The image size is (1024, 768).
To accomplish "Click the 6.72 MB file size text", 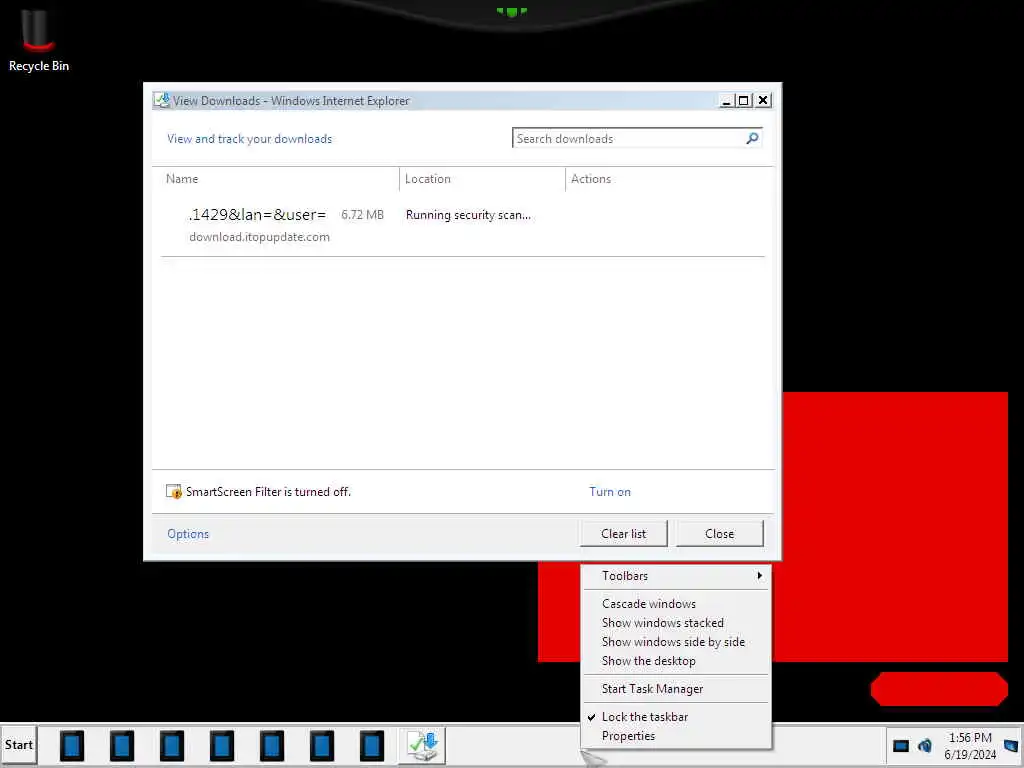I will click(362, 215).
